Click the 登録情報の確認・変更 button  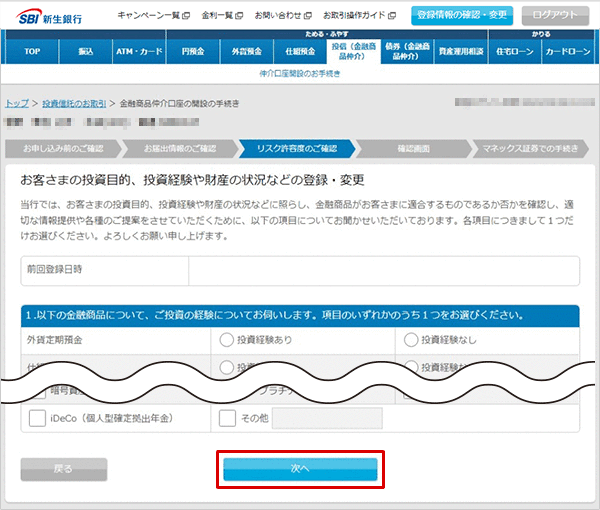pyautogui.click(x=462, y=15)
